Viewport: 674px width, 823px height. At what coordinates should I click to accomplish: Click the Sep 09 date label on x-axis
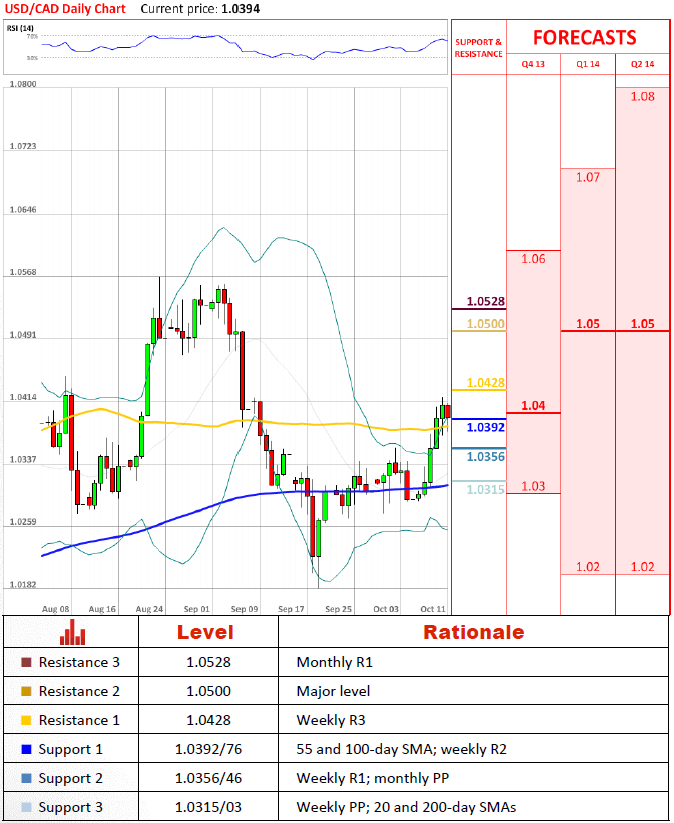click(x=244, y=609)
